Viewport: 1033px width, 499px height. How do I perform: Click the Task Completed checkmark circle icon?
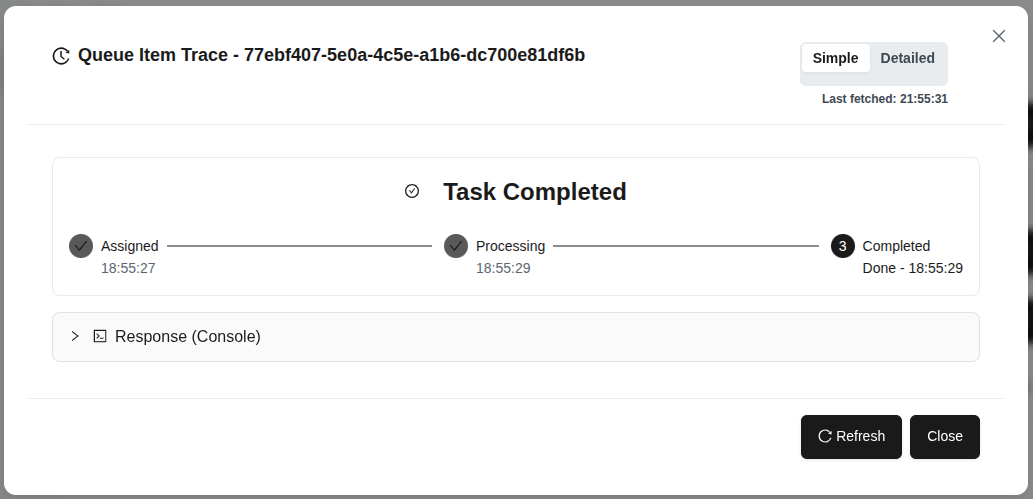coord(412,191)
